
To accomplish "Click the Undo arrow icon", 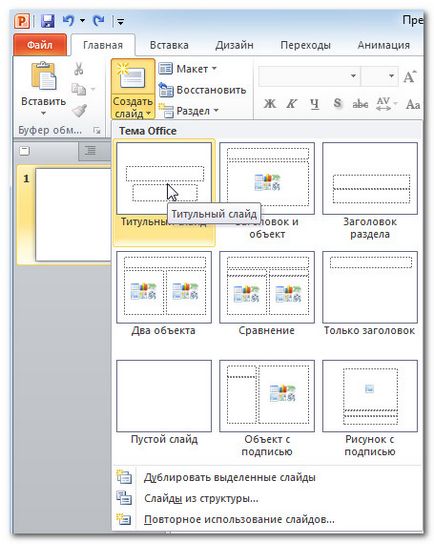I will click(x=68, y=21).
